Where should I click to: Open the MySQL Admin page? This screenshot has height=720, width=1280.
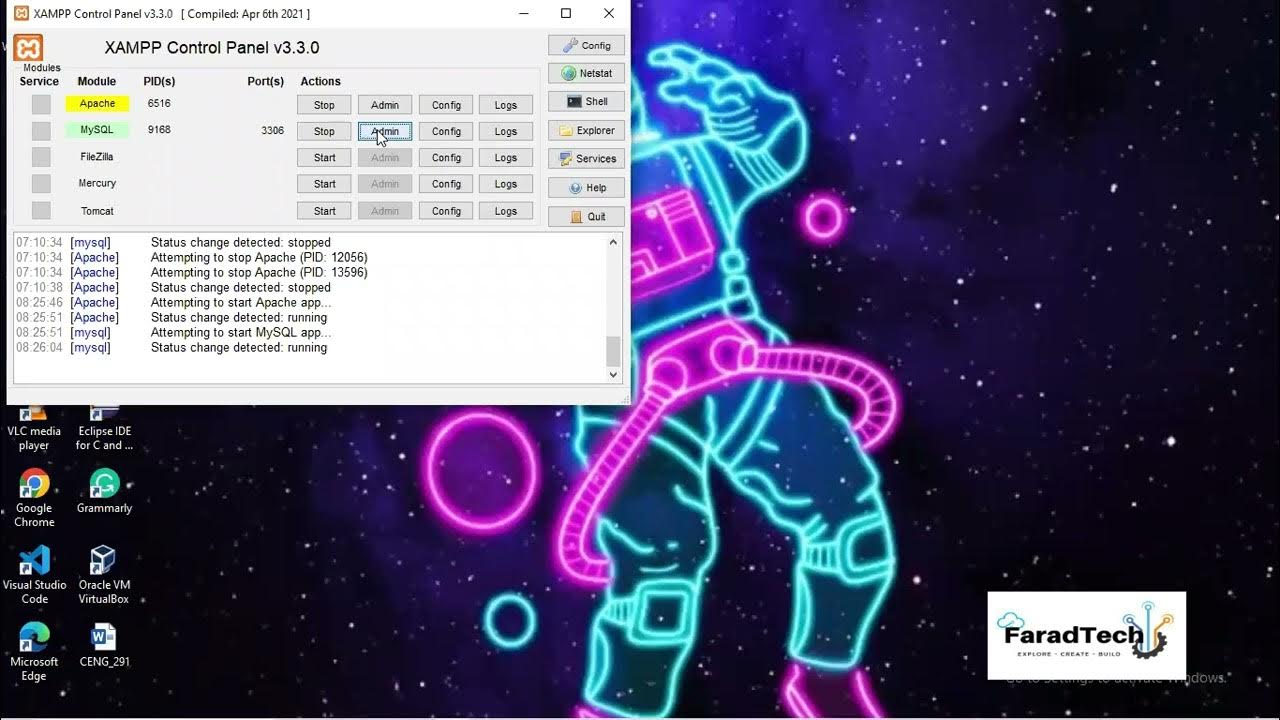point(385,131)
